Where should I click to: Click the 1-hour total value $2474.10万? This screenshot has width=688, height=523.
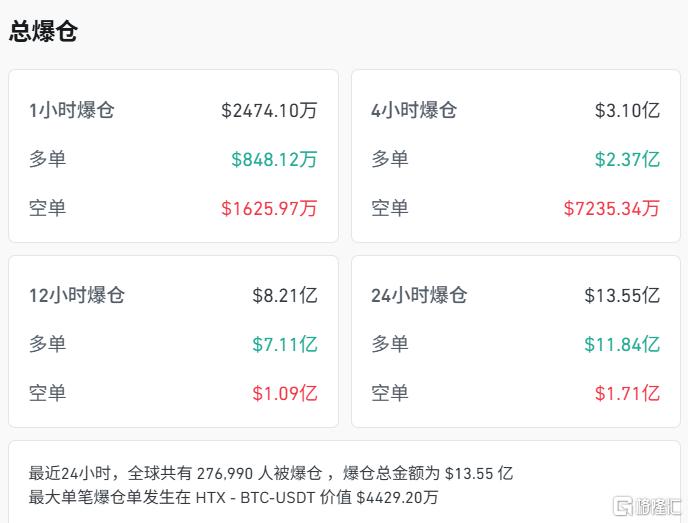(x=269, y=109)
